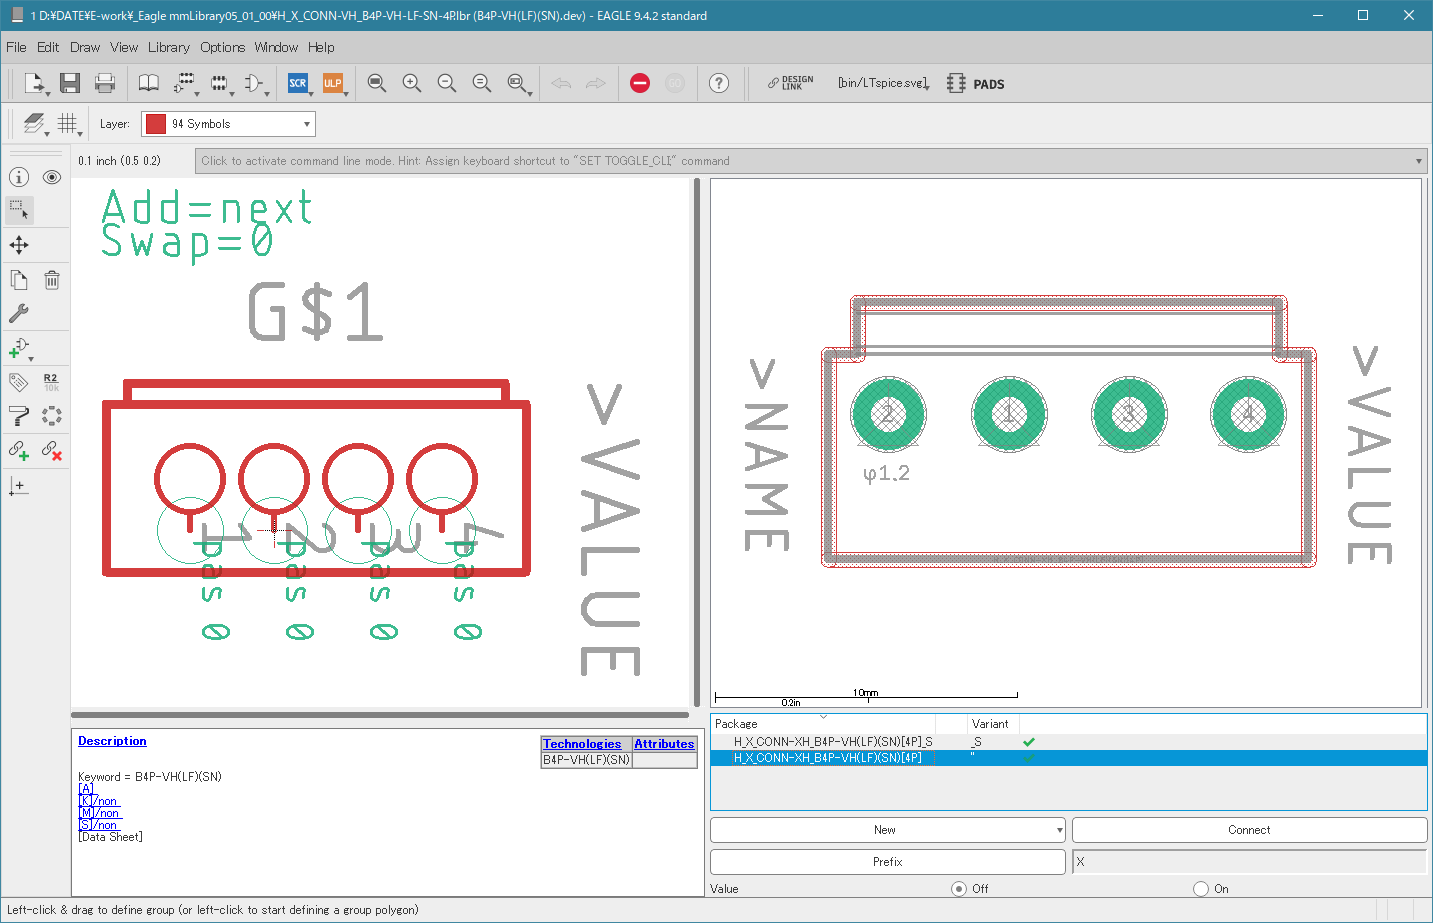Set Value radio button to Off
This screenshot has width=1433, height=923.
[x=959, y=888]
